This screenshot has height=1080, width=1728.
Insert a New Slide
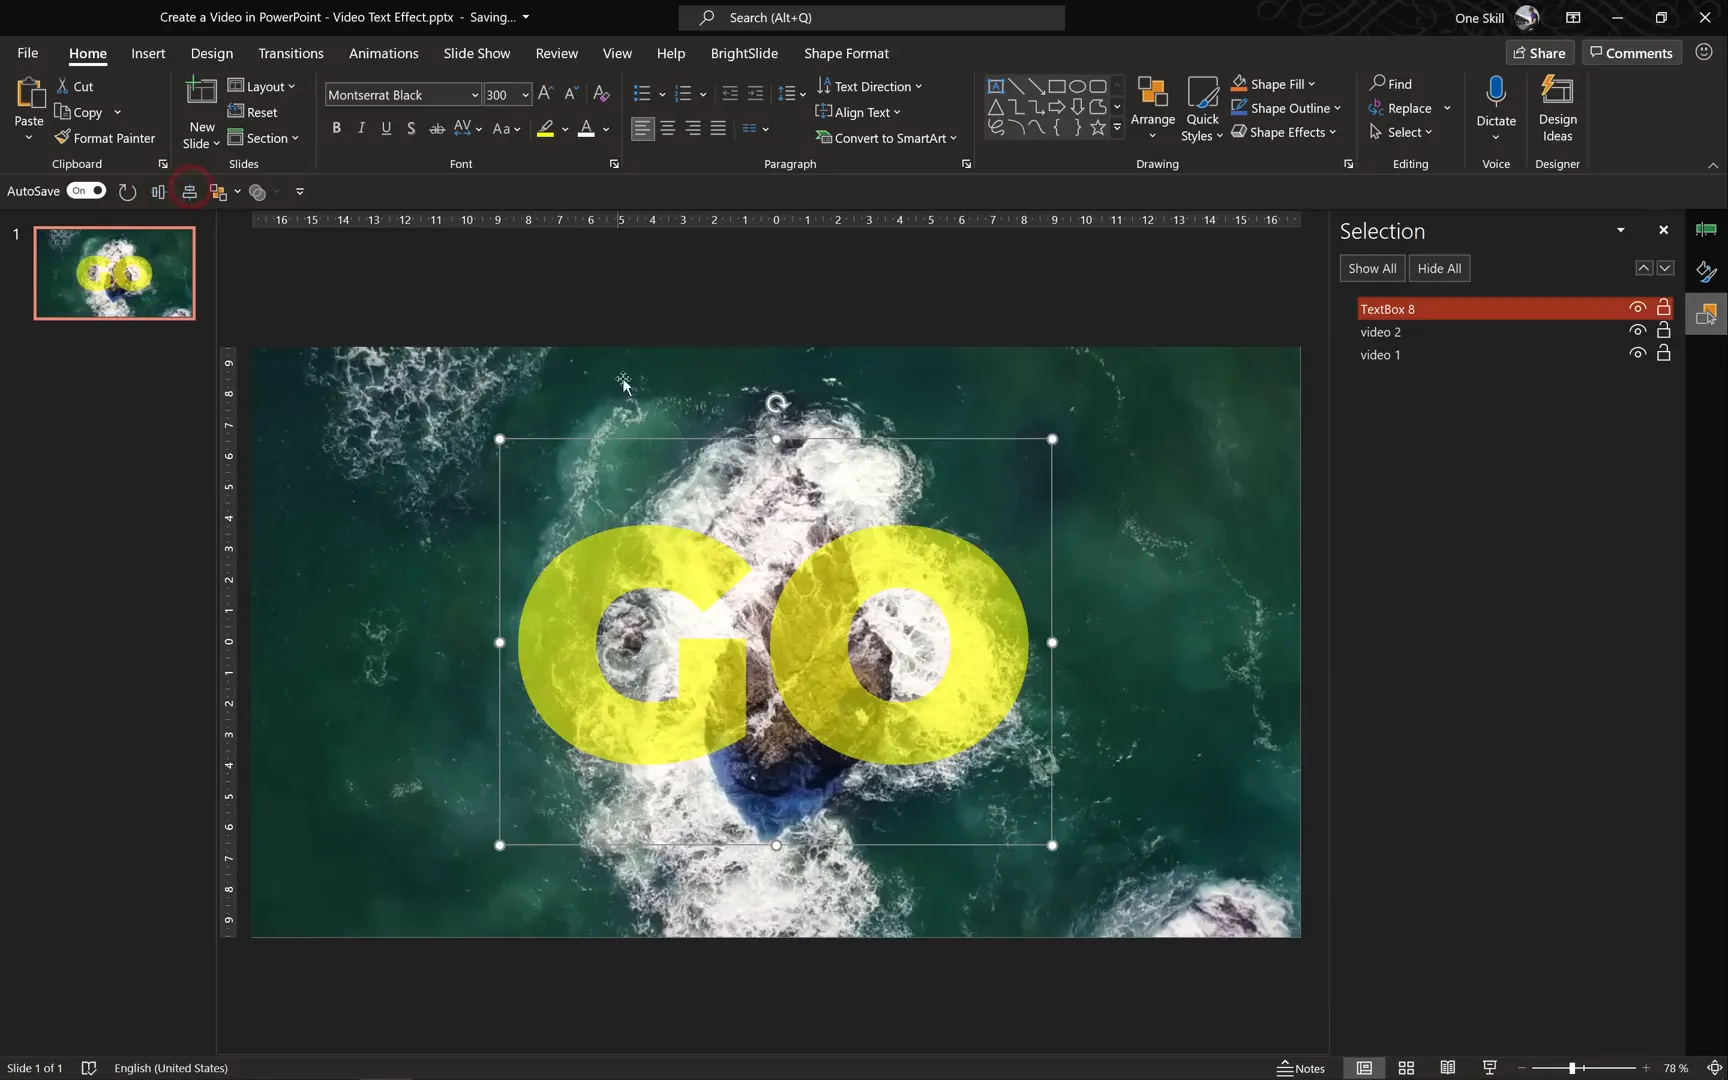(x=201, y=93)
